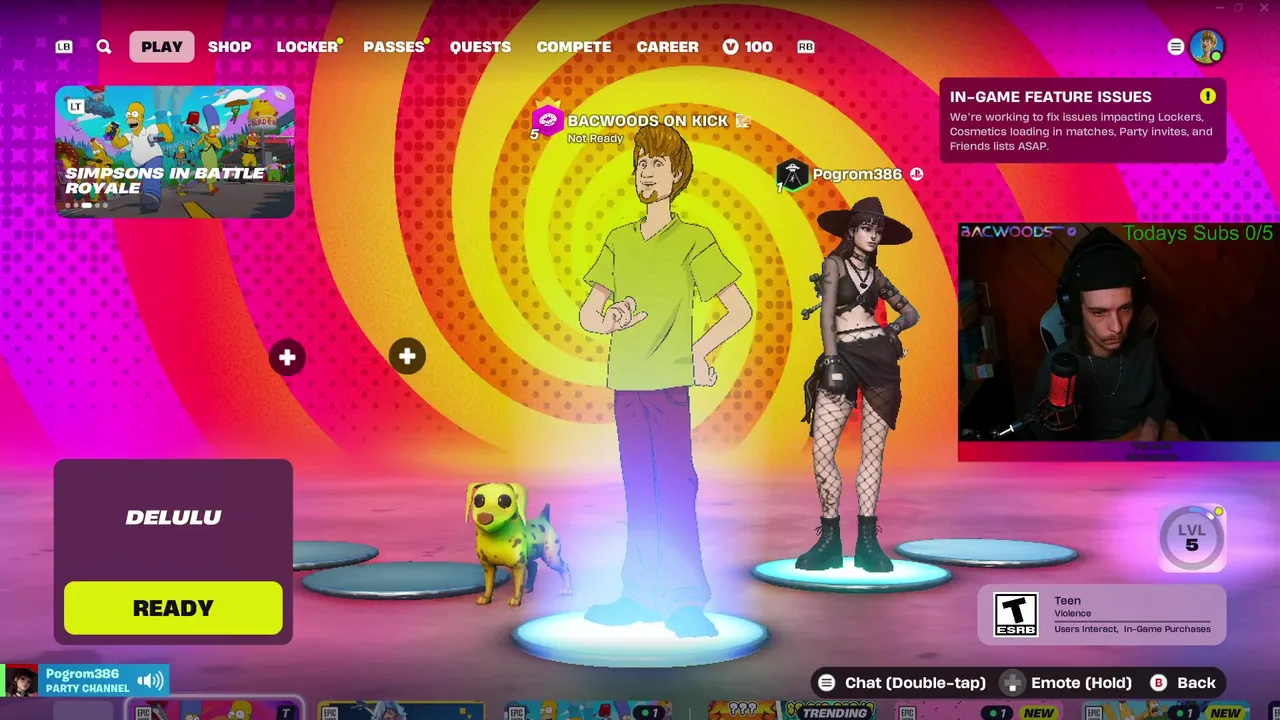Open the CAREER tab

(667, 47)
